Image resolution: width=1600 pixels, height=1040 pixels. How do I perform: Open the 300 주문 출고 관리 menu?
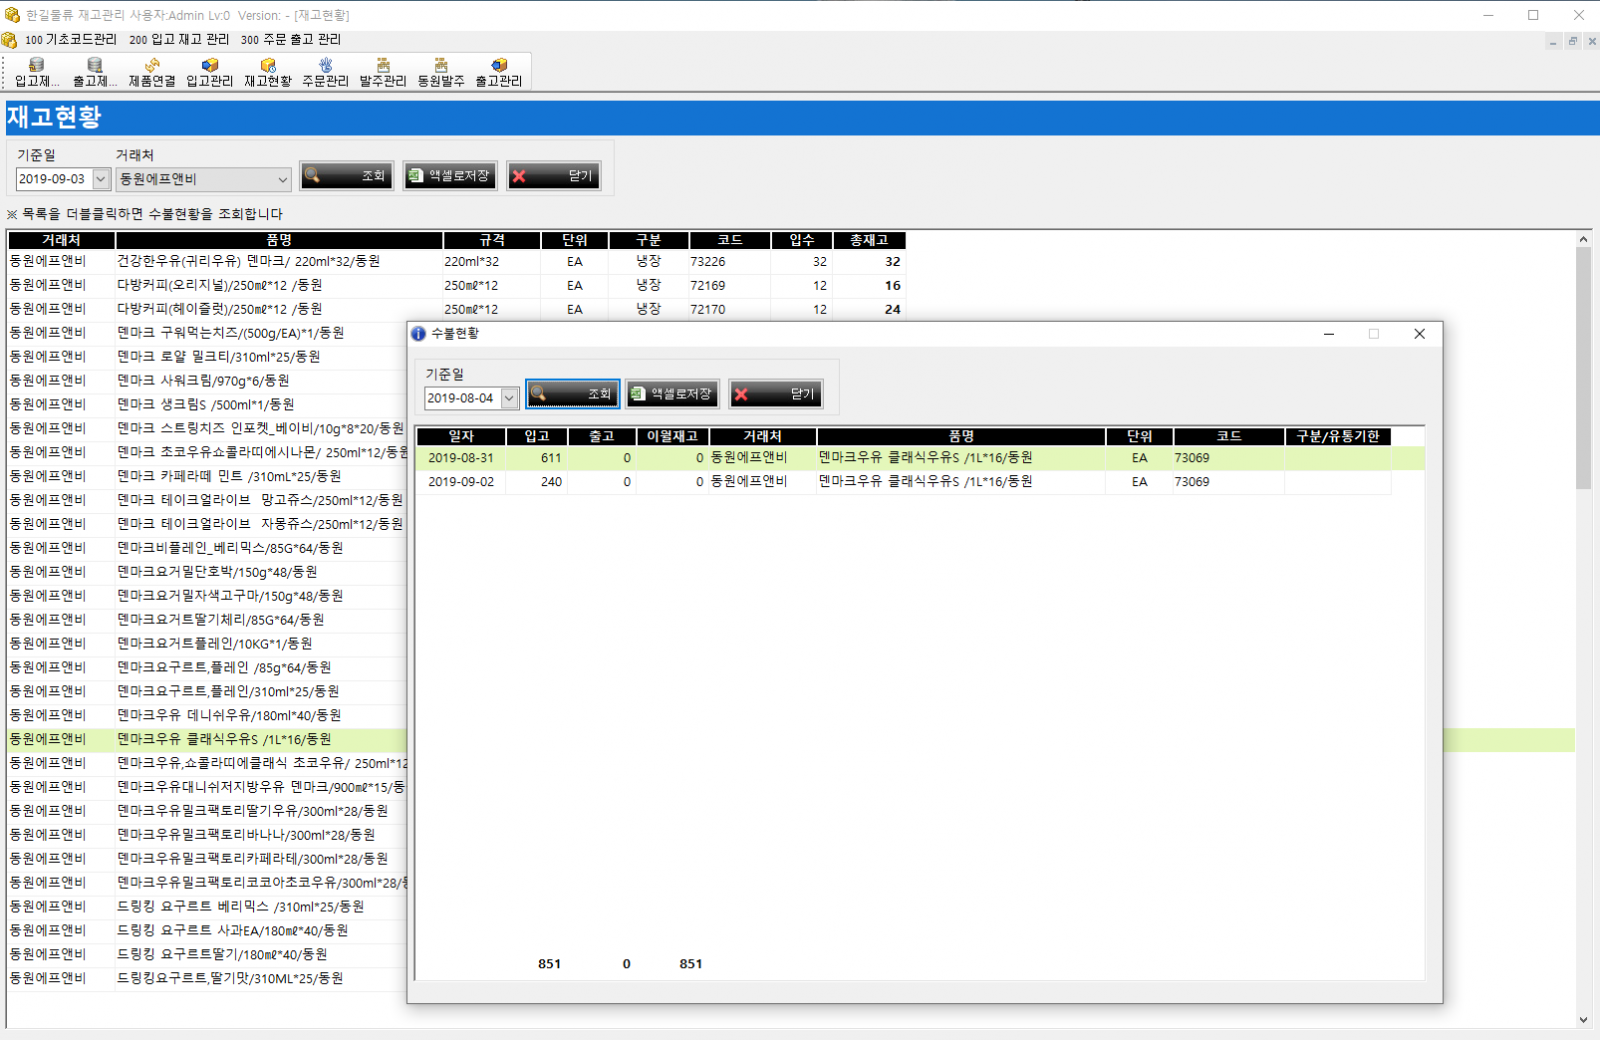coord(291,40)
